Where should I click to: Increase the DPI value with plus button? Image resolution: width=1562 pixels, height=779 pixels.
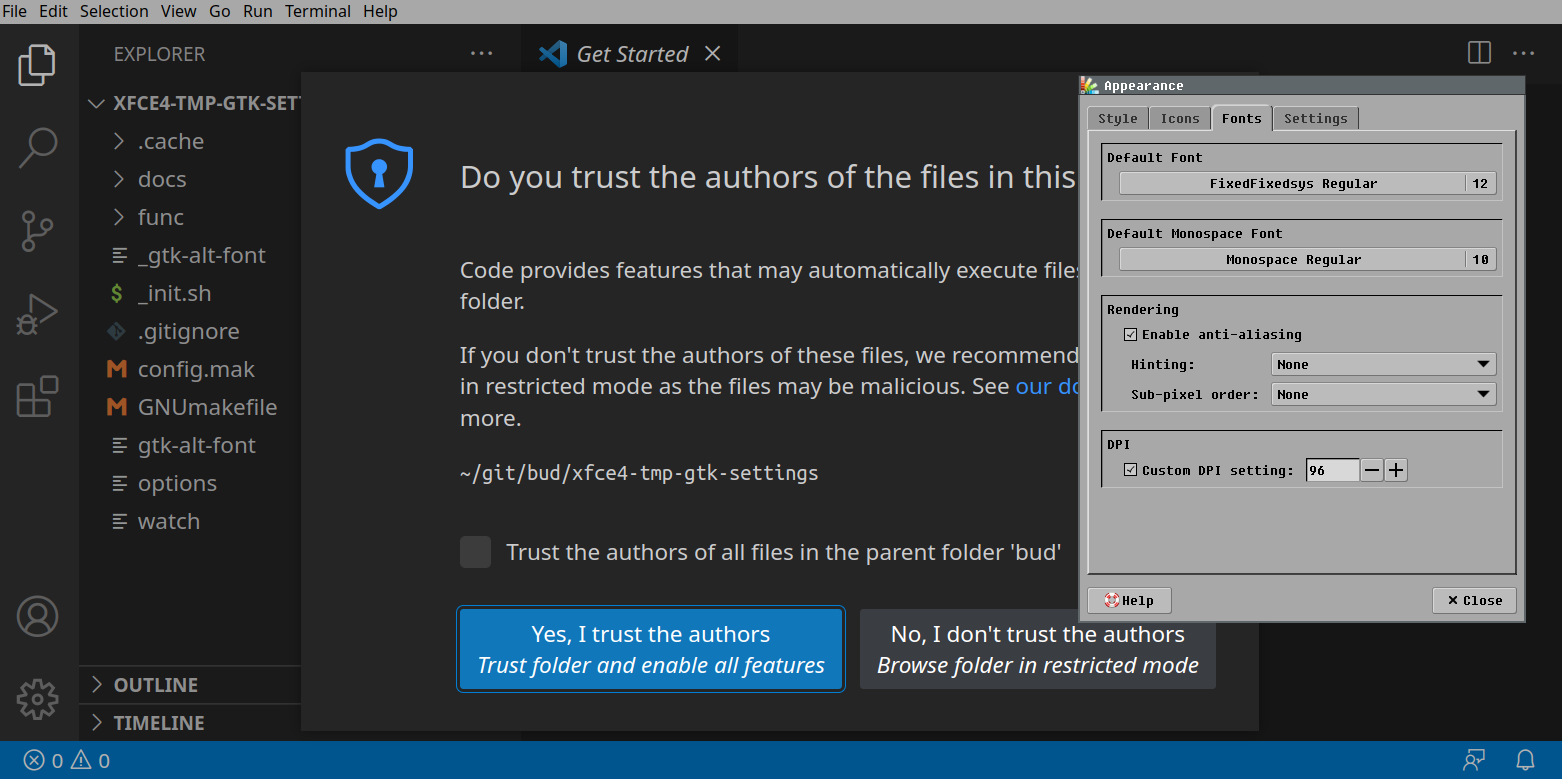tap(1396, 470)
